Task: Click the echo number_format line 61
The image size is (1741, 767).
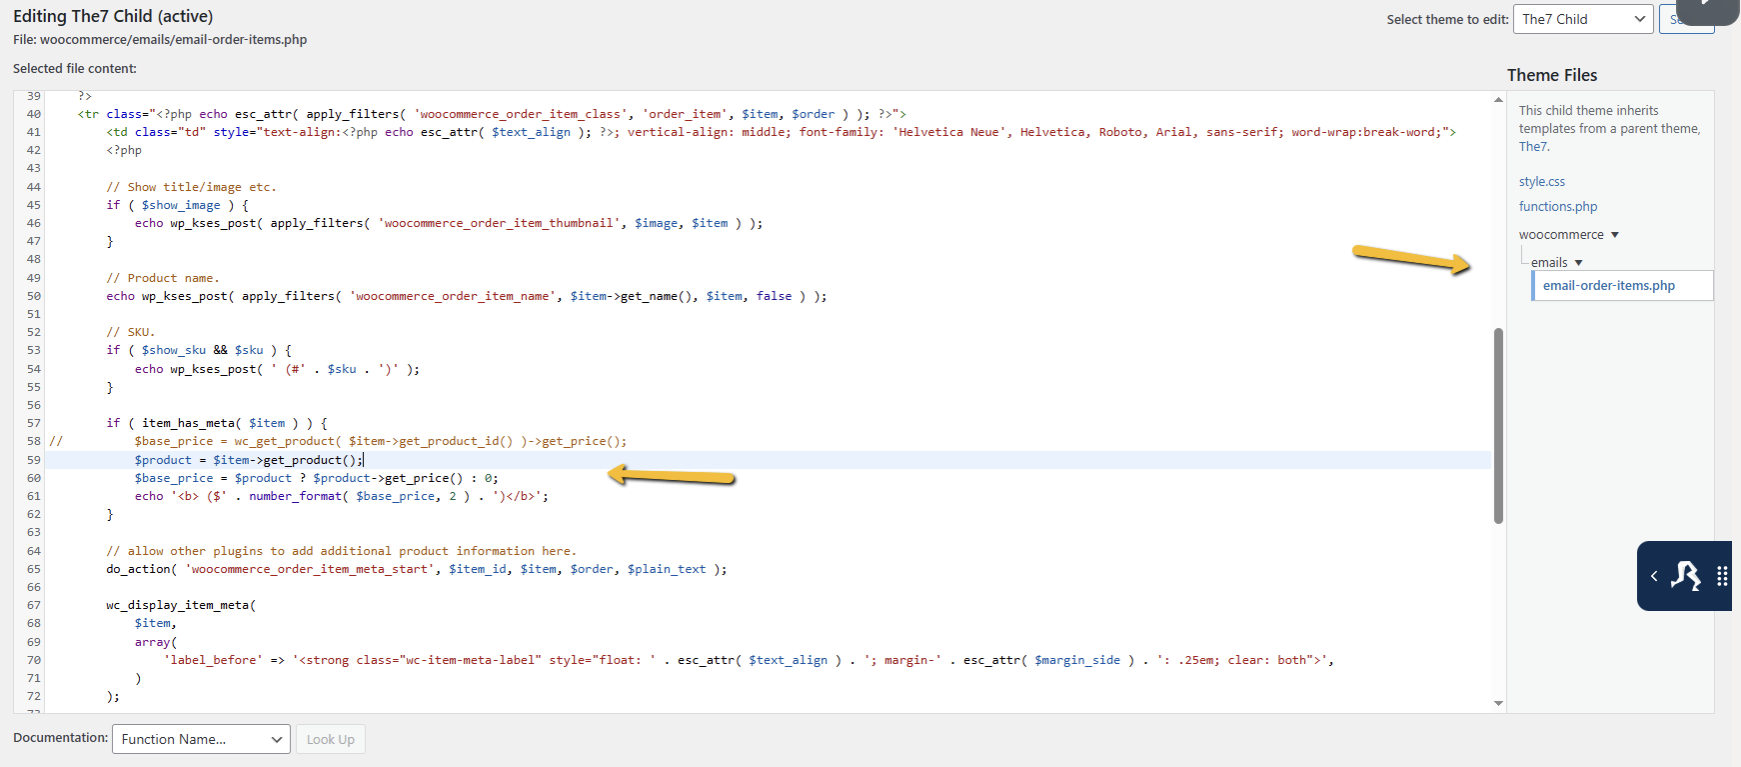Action: point(340,497)
